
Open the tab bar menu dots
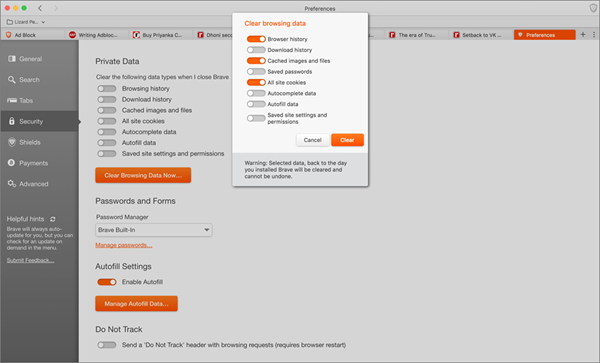tap(594, 34)
